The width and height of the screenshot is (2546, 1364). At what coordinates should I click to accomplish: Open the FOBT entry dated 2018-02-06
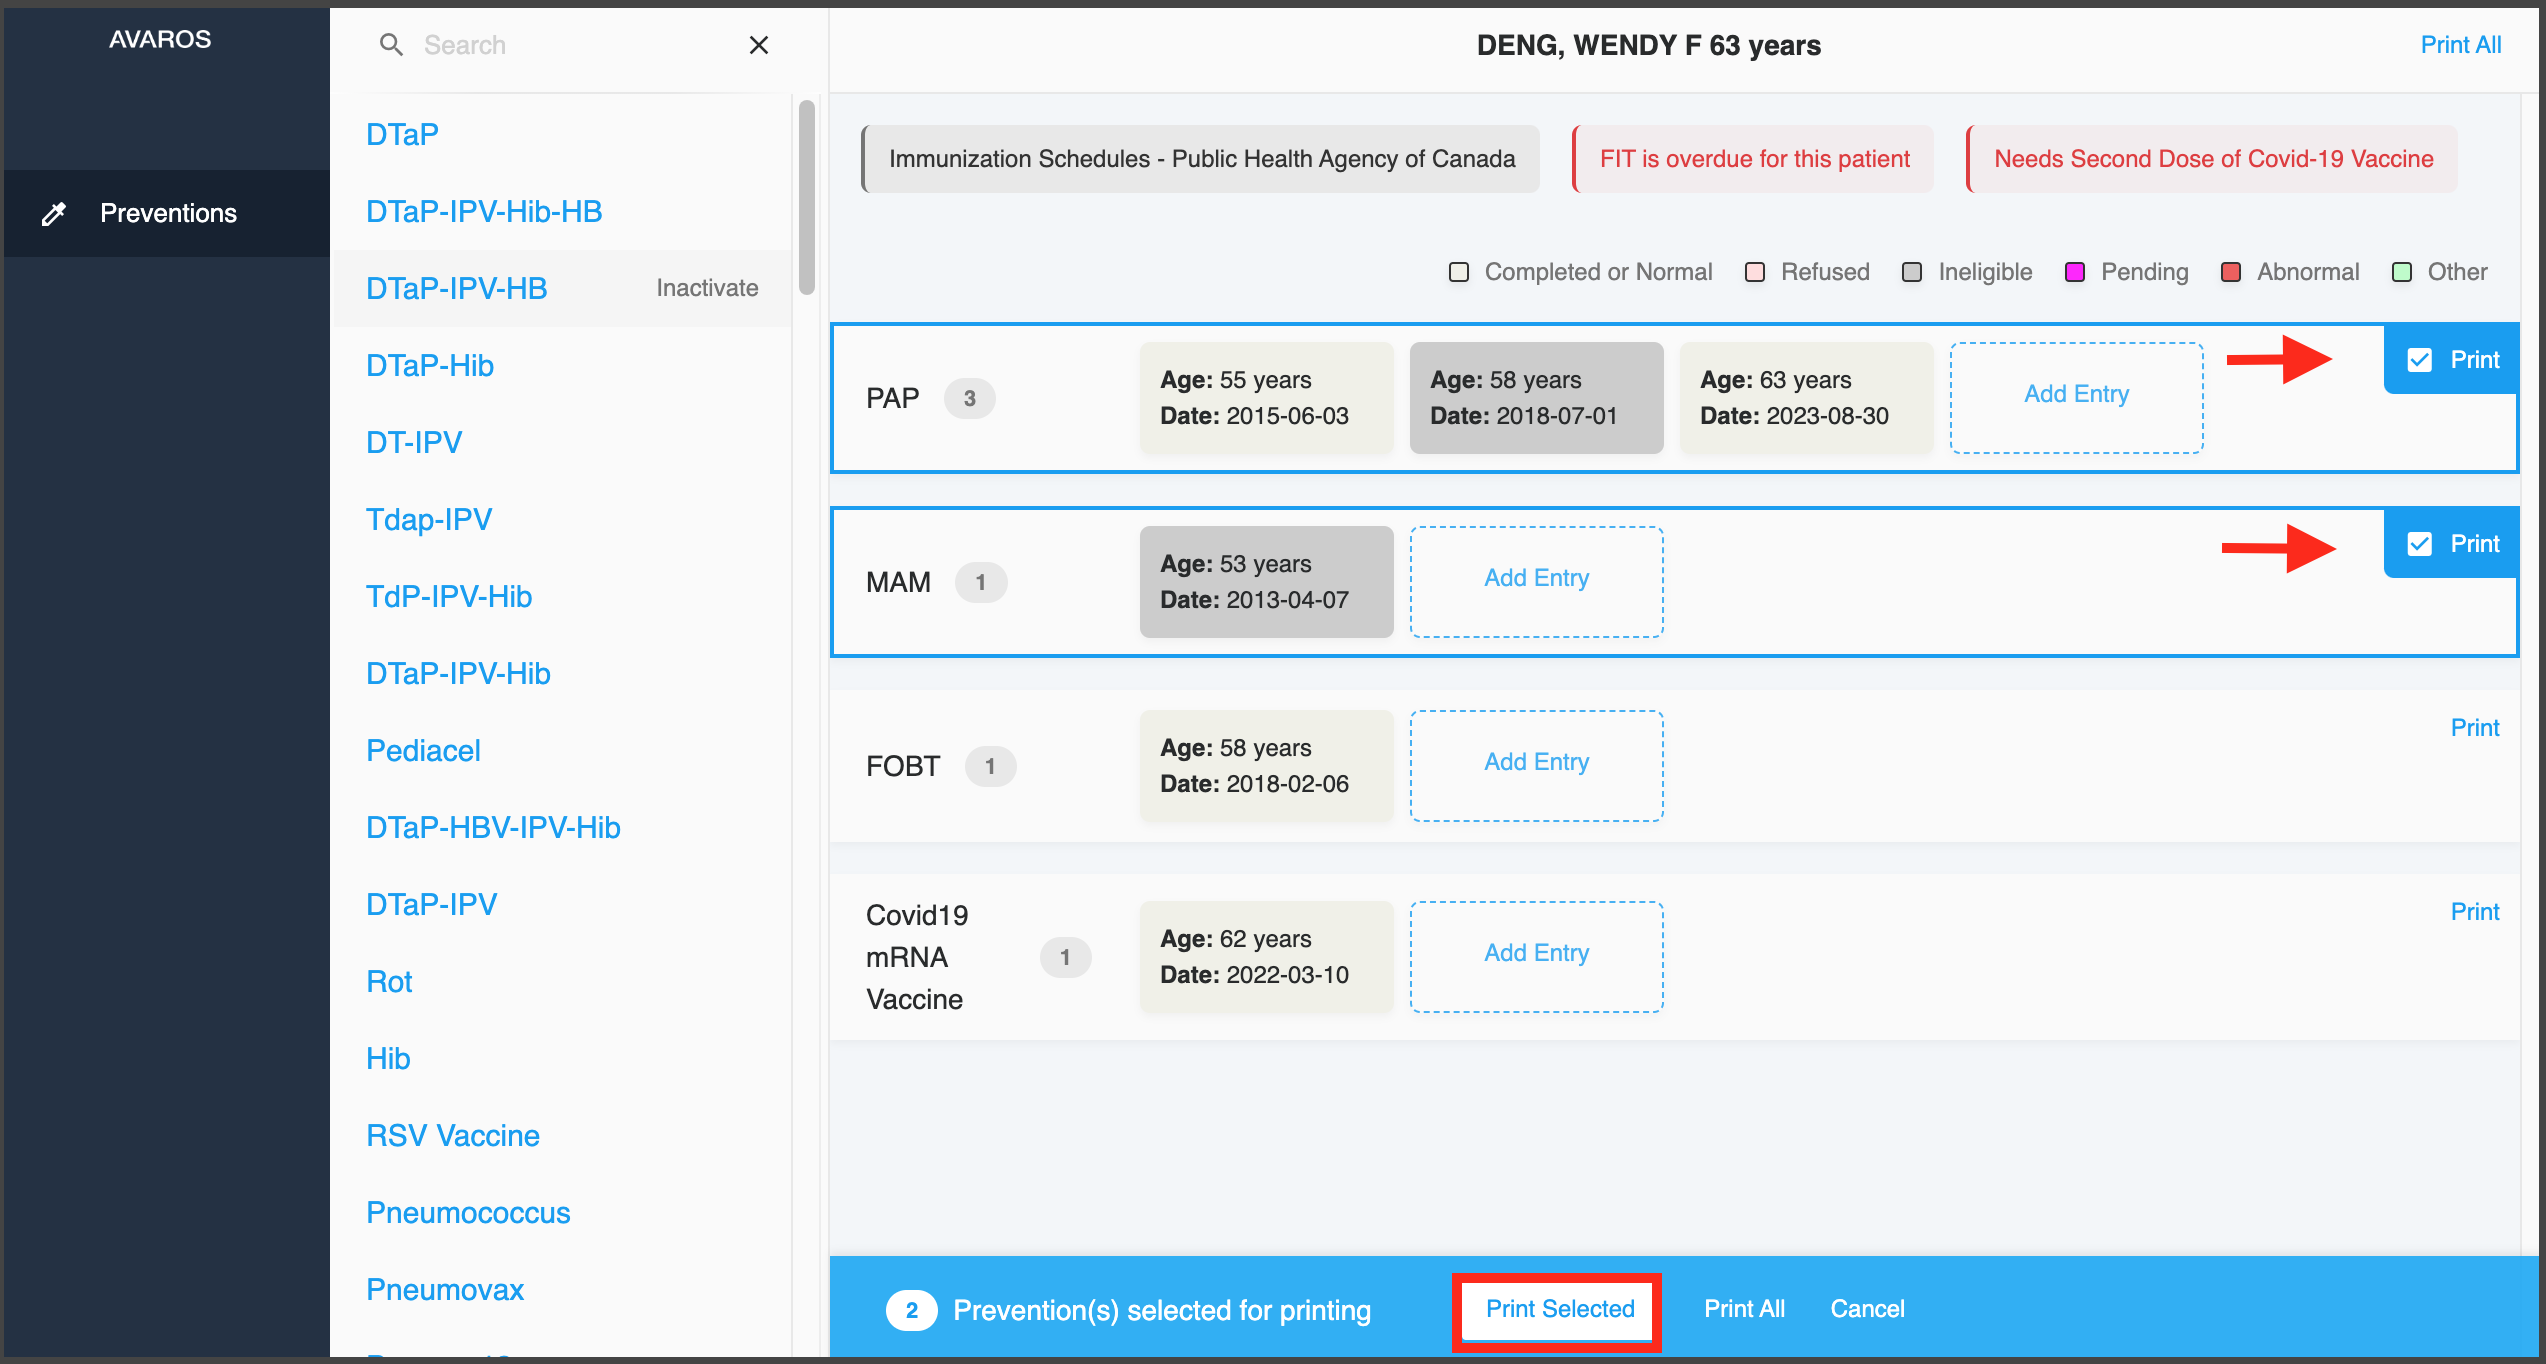[1267, 765]
